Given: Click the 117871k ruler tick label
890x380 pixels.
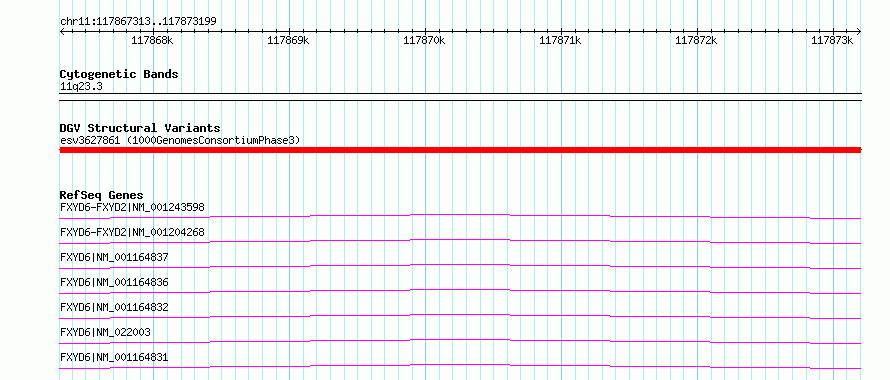Looking at the screenshot, I should pyautogui.click(x=560, y=40).
